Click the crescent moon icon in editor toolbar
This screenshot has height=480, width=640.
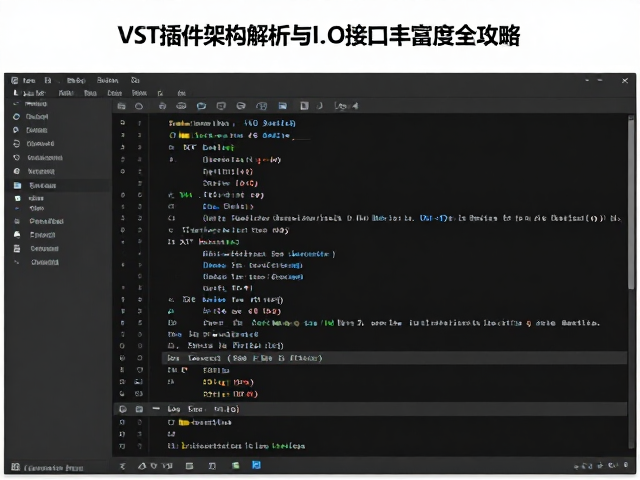click(320, 106)
